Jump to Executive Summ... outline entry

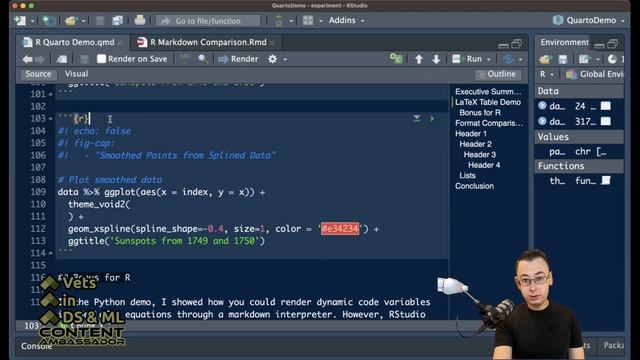tap(488, 91)
